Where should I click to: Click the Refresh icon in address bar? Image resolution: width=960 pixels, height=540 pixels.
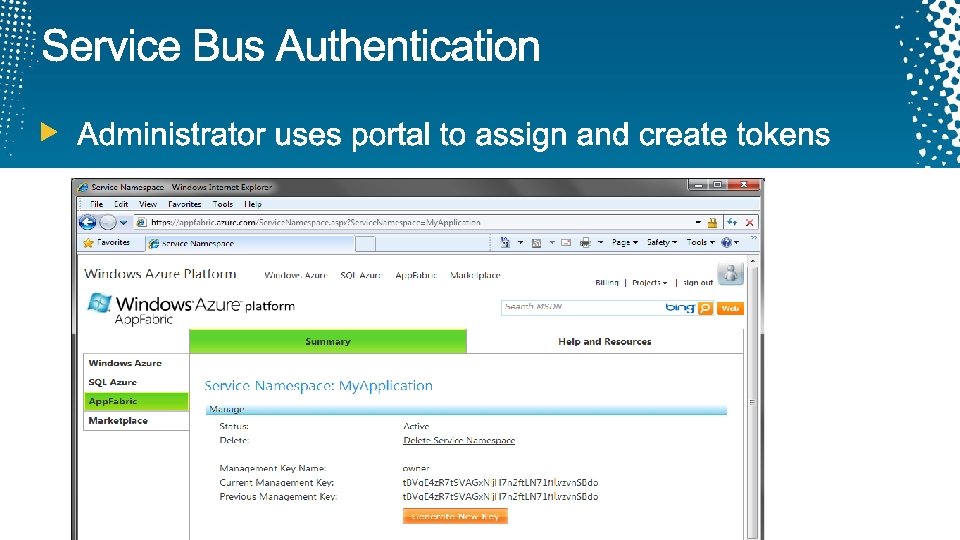732,222
